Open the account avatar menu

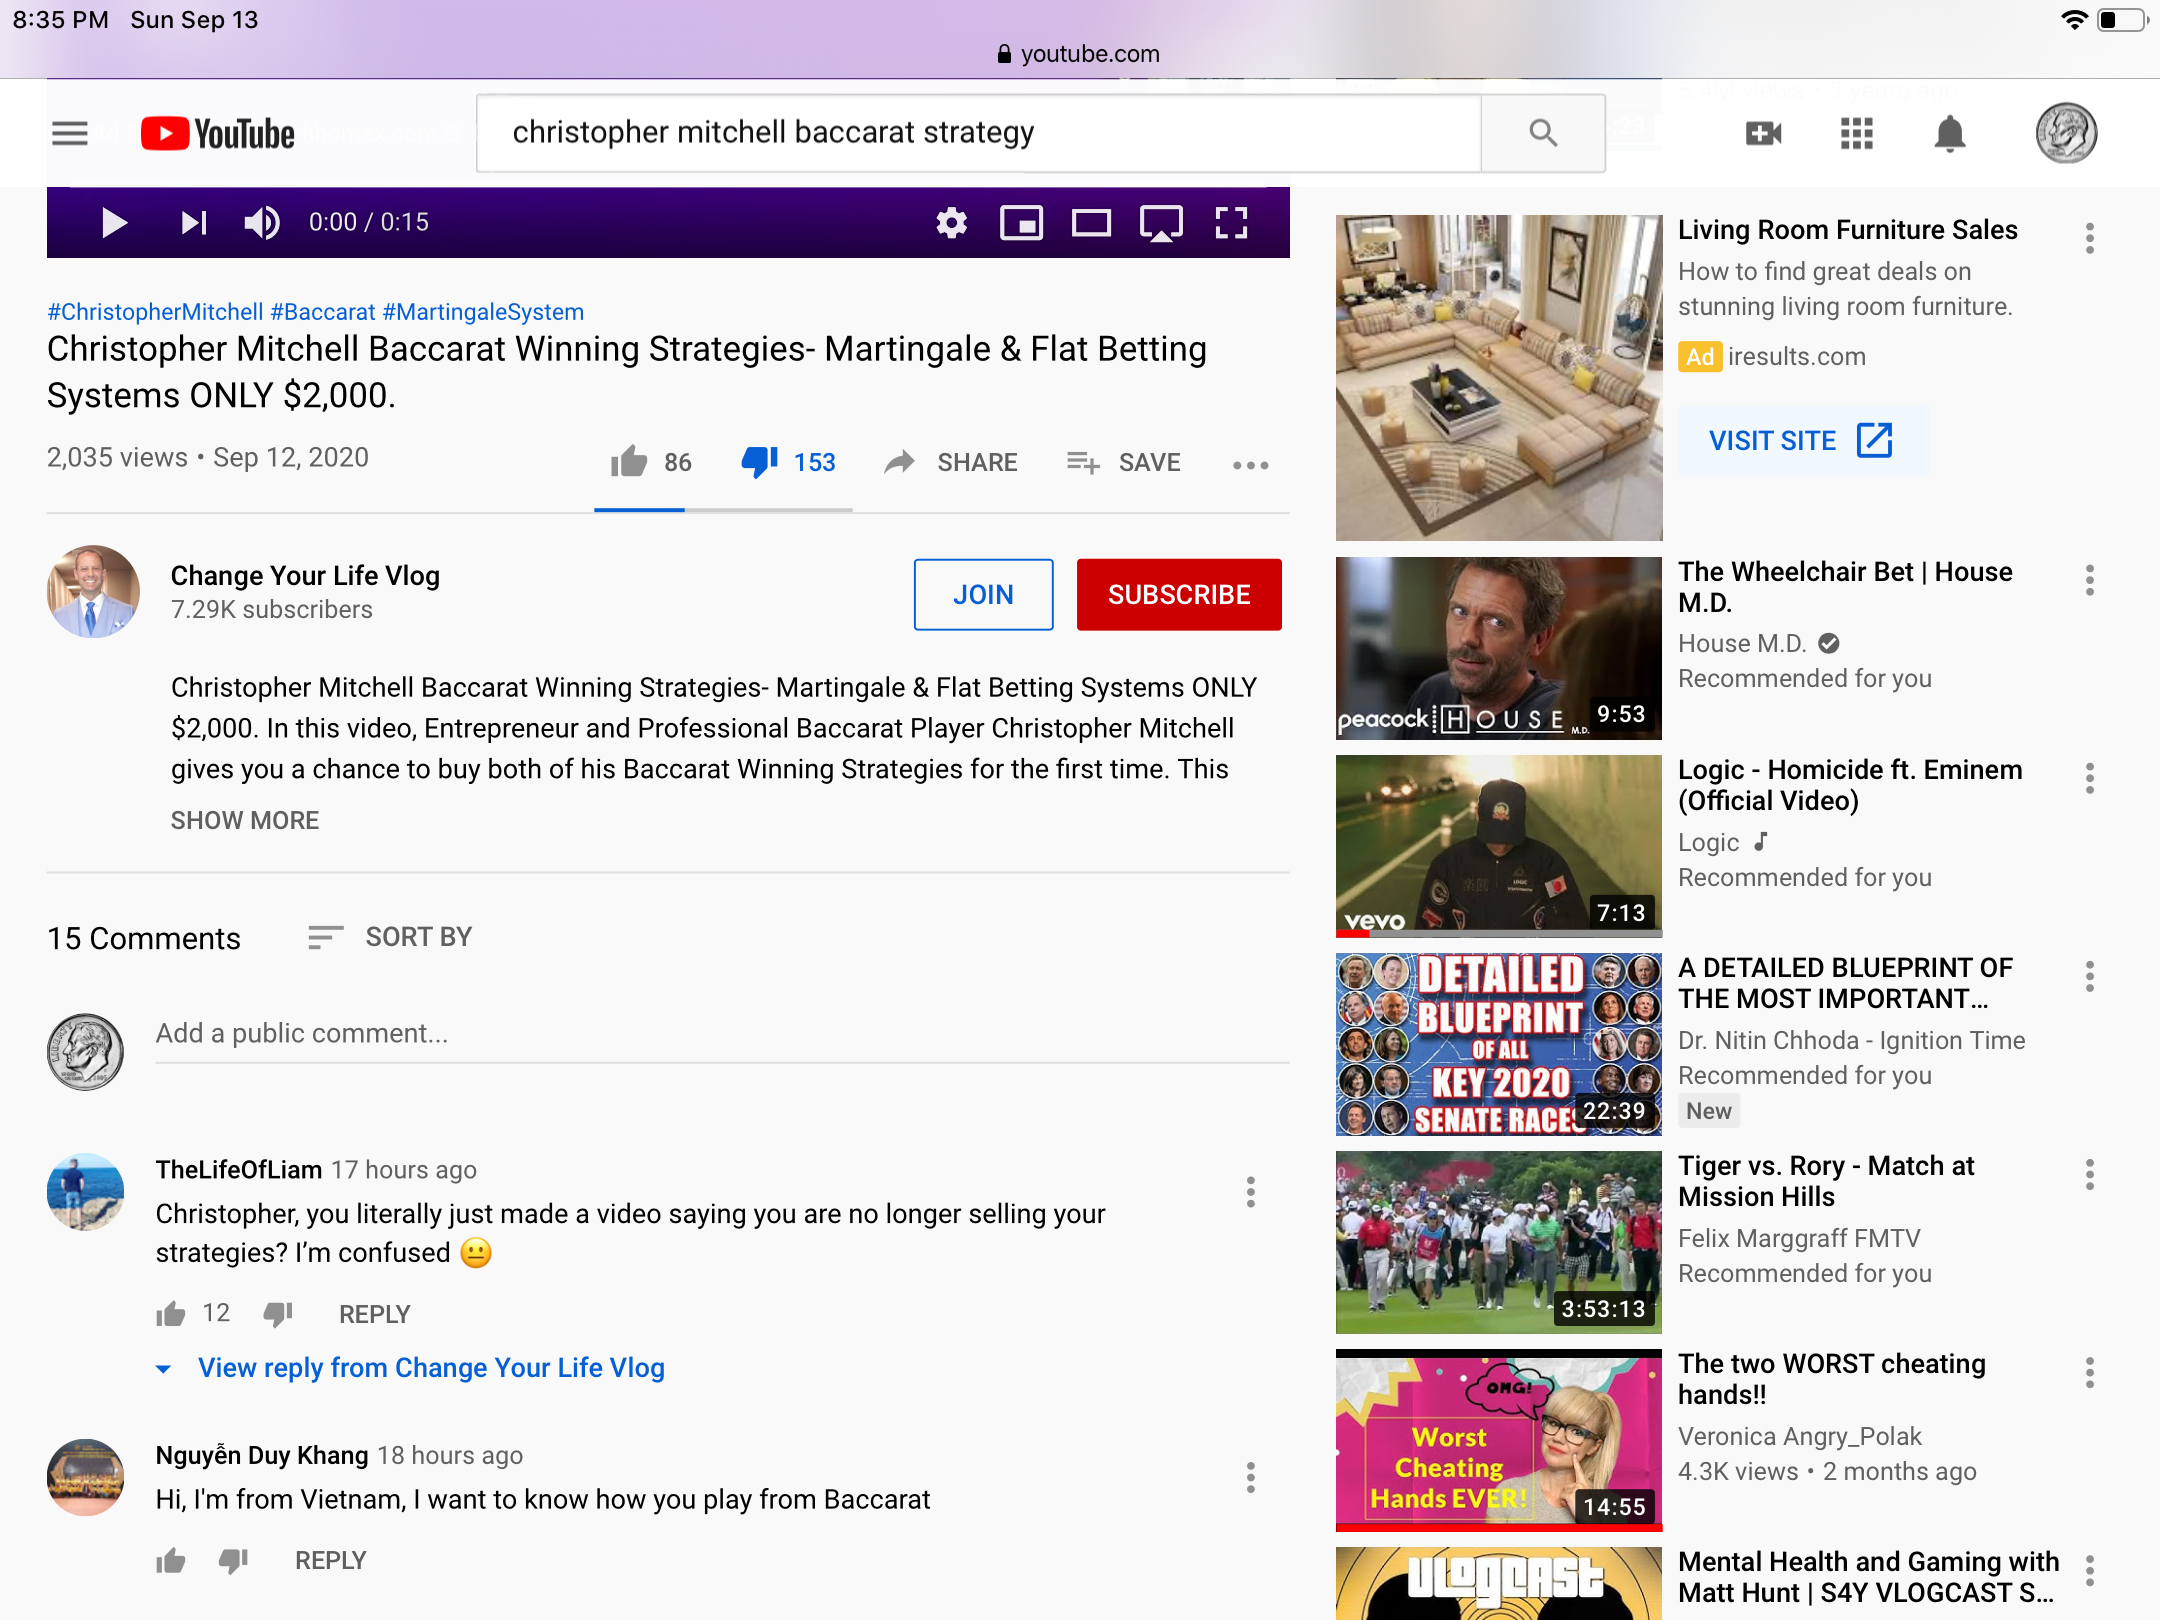[2066, 133]
